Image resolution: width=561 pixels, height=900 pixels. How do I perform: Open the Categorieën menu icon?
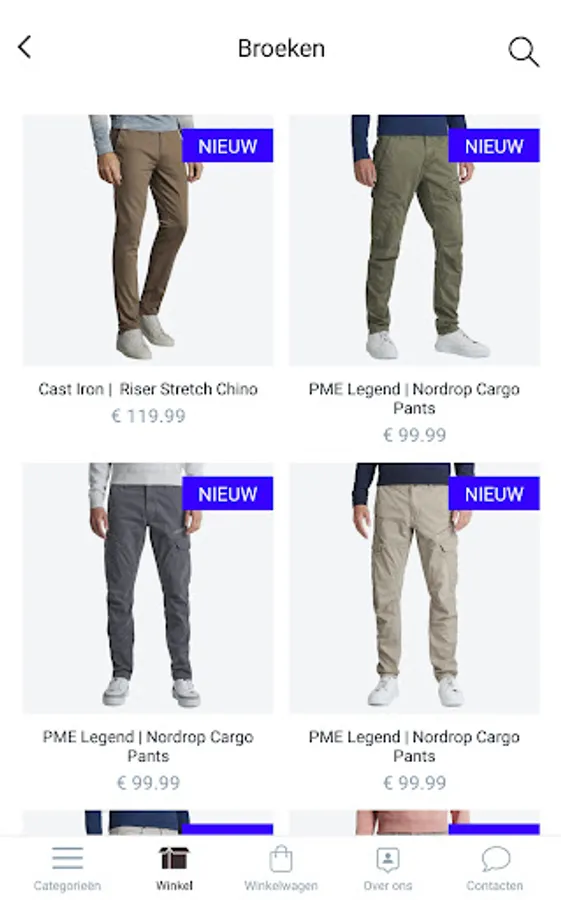click(x=68, y=859)
